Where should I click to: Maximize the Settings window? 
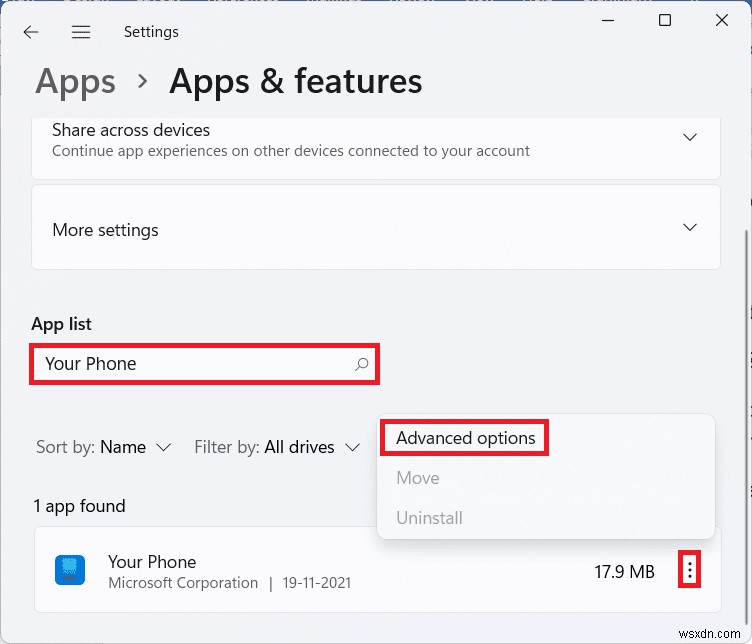665,20
